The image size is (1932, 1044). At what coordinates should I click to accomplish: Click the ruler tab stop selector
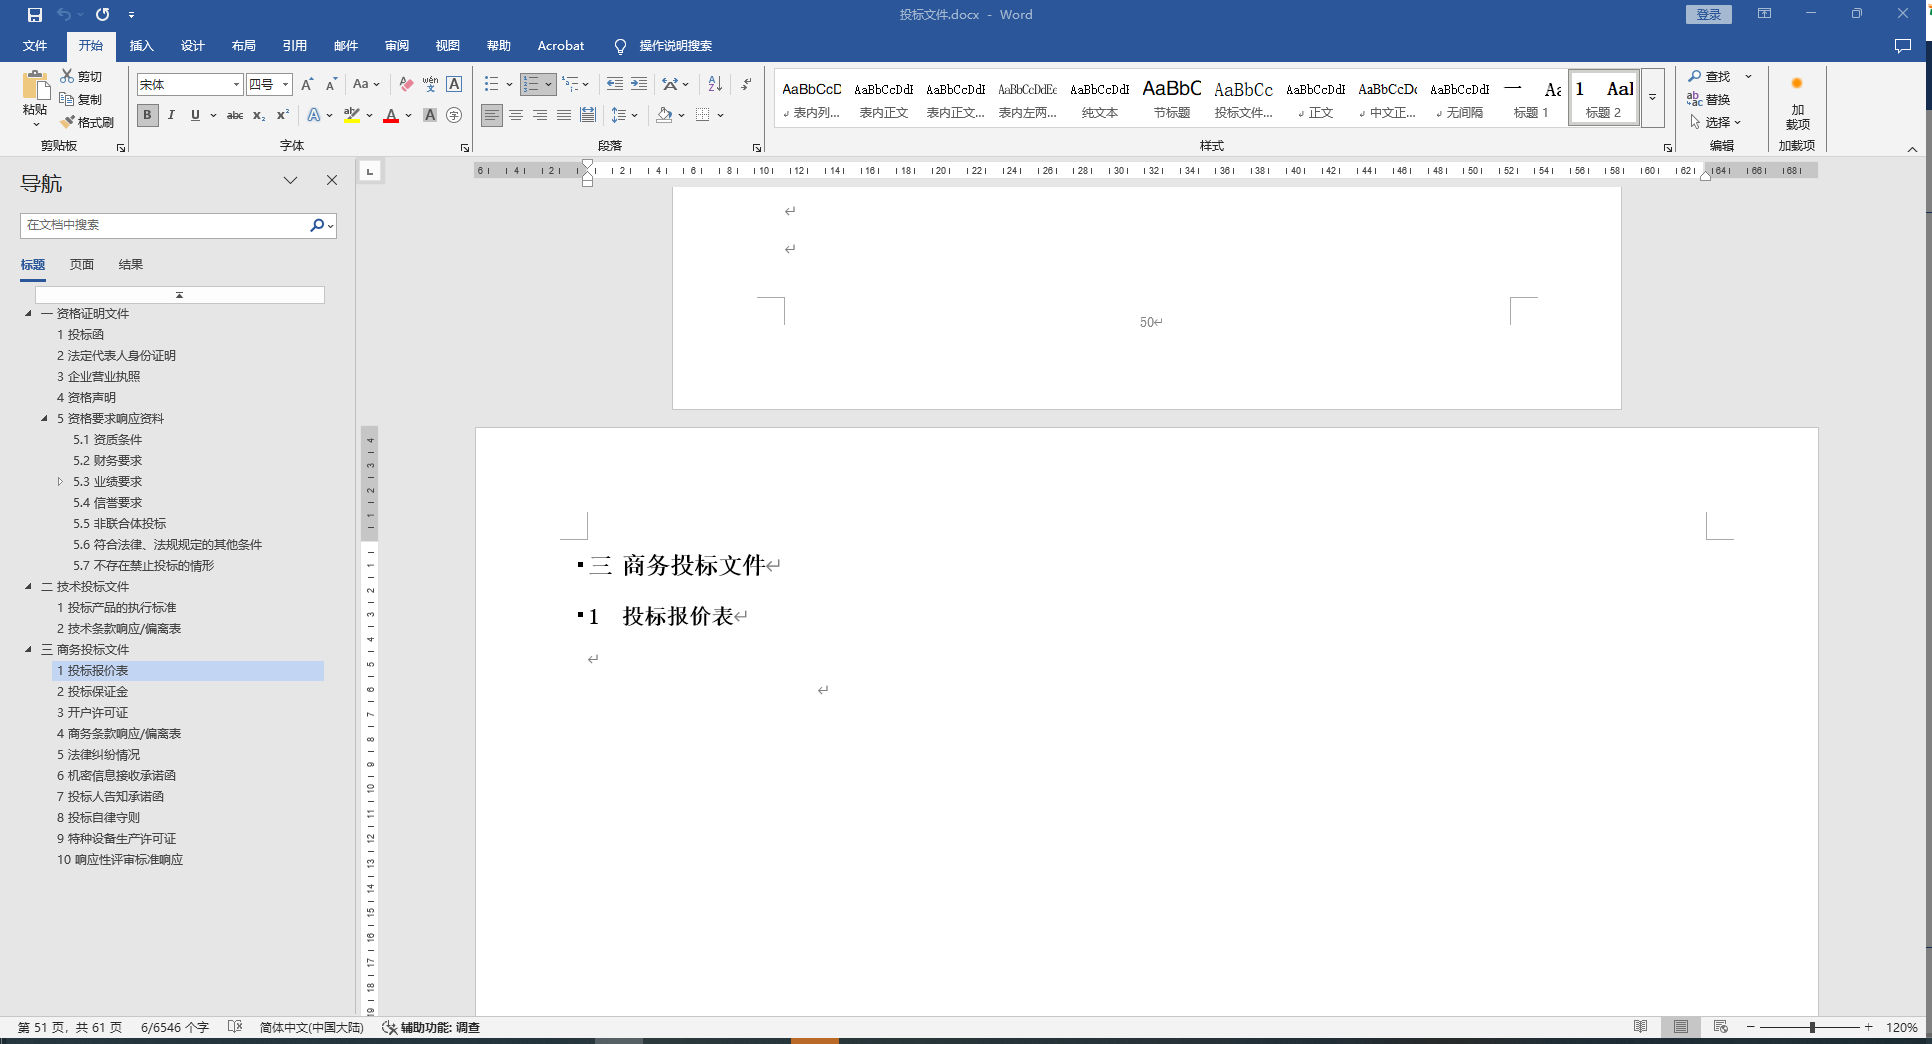[370, 172]
